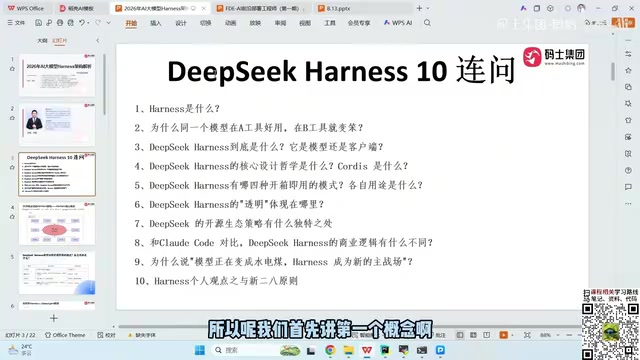Switch to slide sorter view icon
The image size is (640, 360).
(x=473, y=335)
